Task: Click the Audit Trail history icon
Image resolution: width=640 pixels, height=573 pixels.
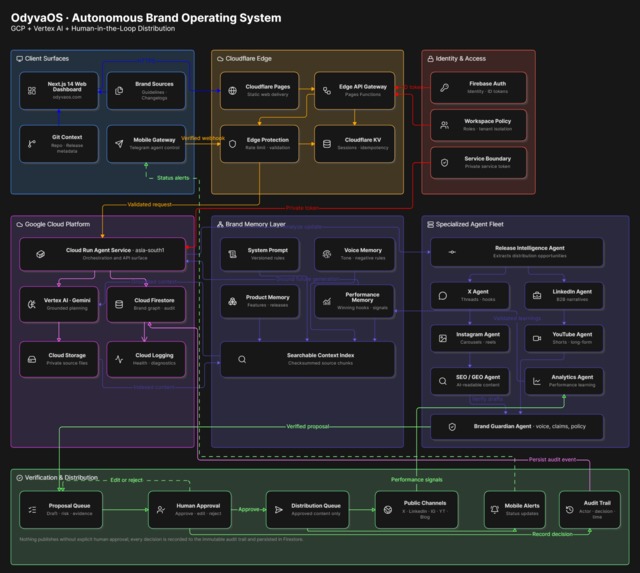Action: pyautogui.click(x=570, y=509)
